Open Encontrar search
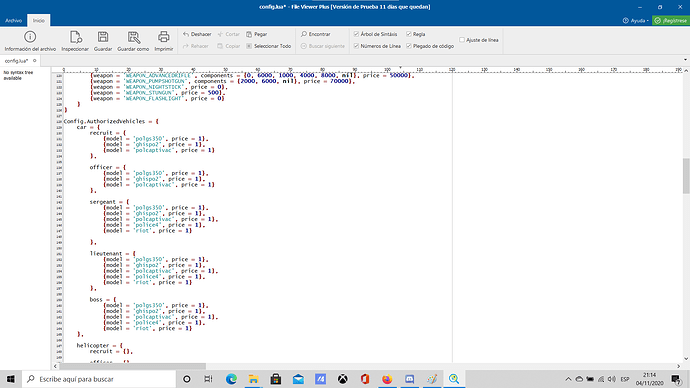The width and height of the screenshot is (690, 388). pyautogui.click(x=316, y=34)
